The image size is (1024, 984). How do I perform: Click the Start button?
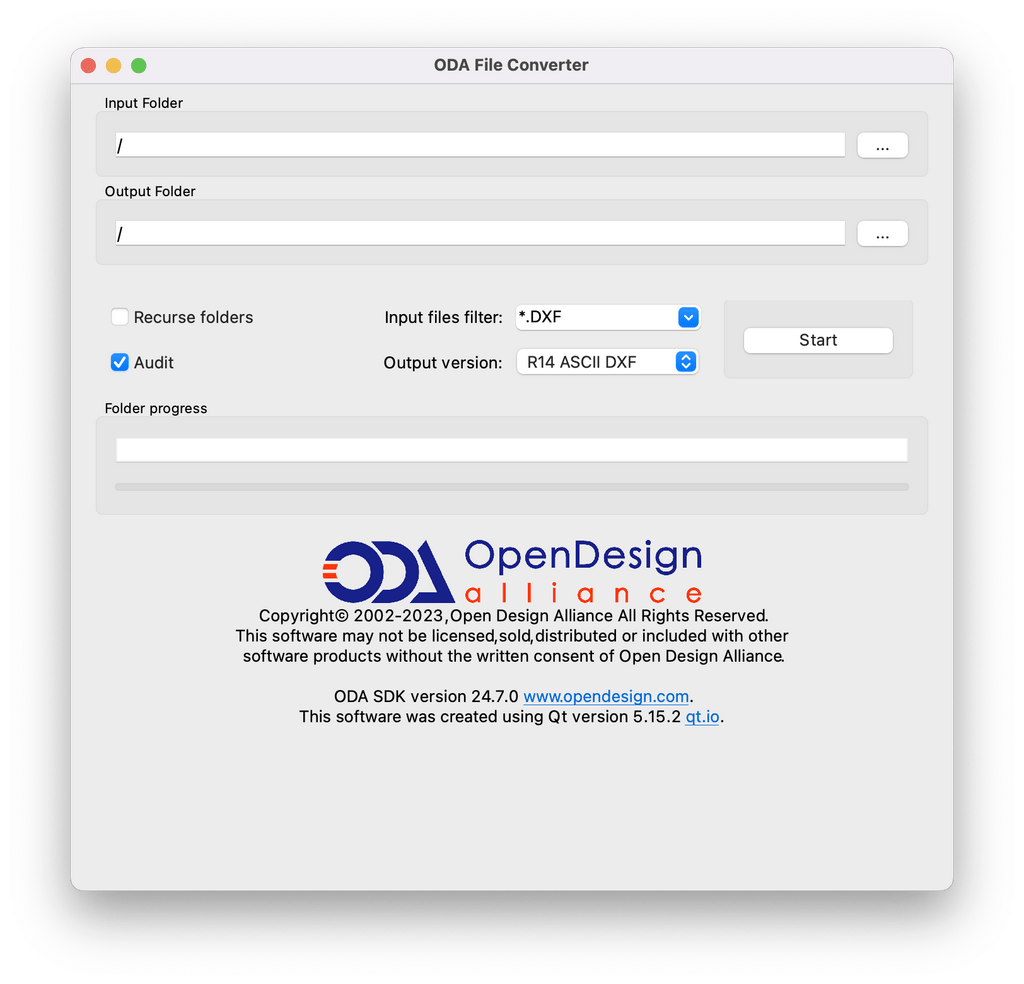click(x=818, y=340)
